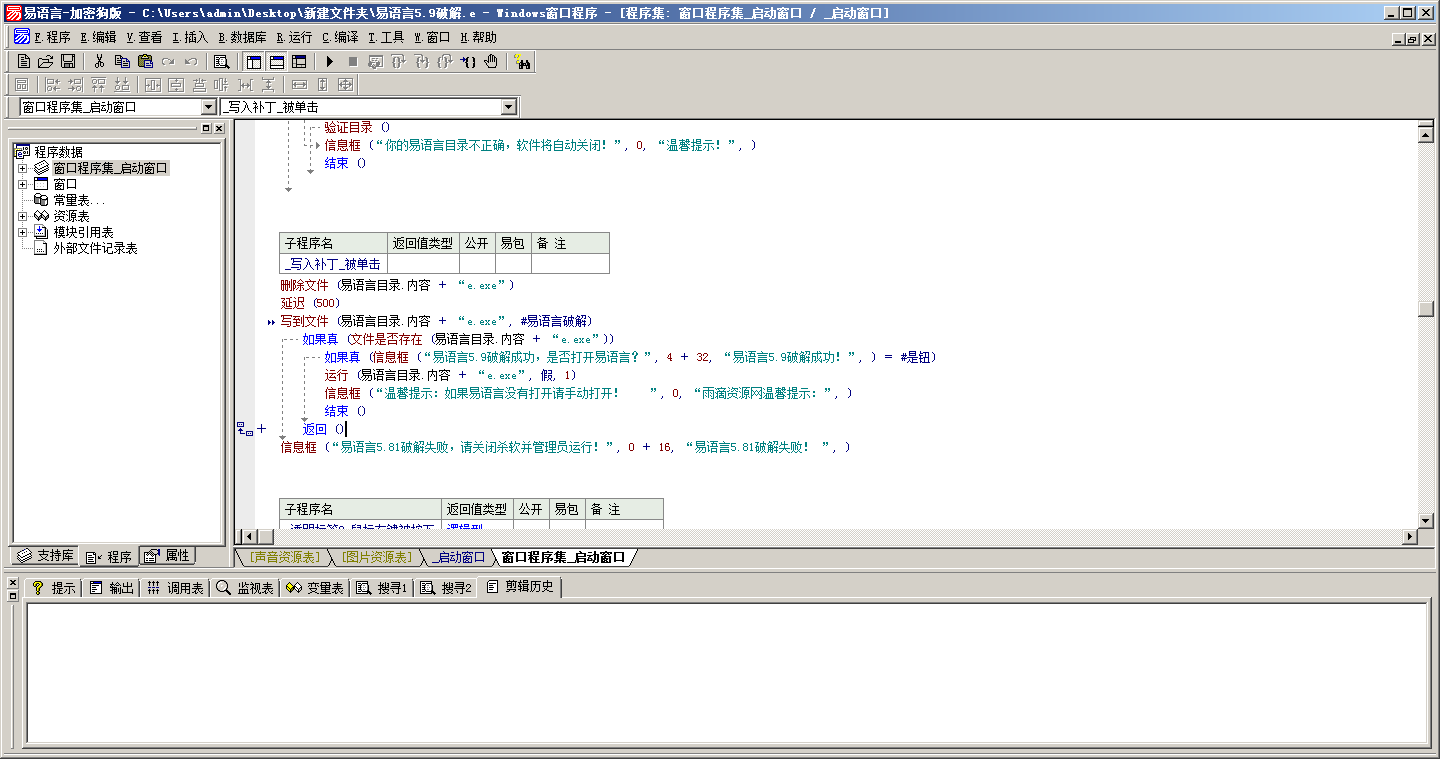Select the 资源表 tree item
The image size is (1440, 759).
pyautogui.click(x=71, y=216)
